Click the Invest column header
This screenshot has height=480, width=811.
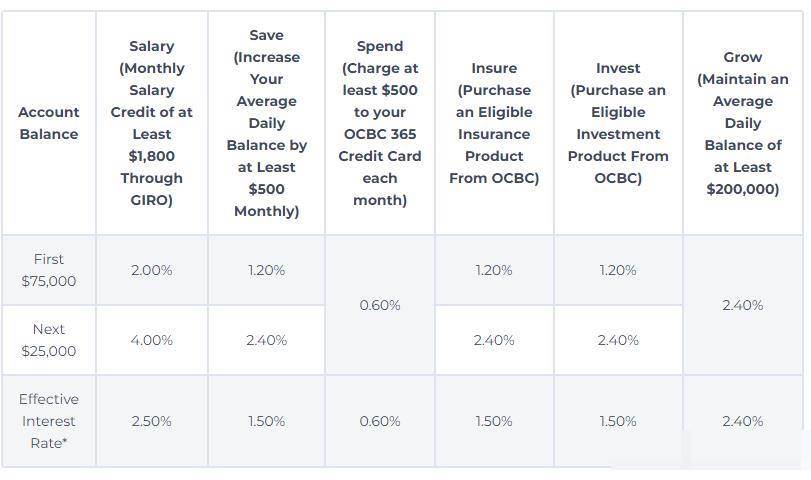point(618,123)
